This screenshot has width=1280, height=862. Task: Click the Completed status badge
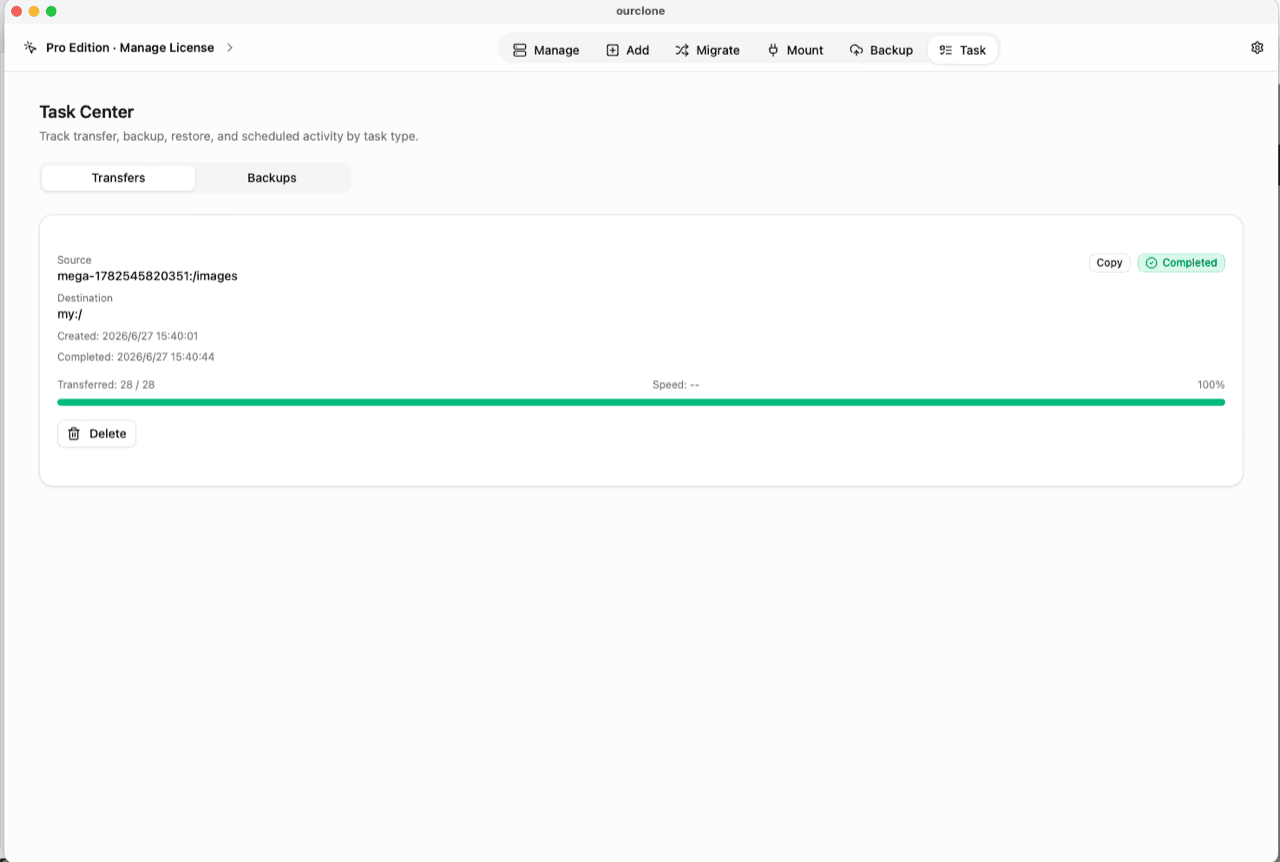1181,263
